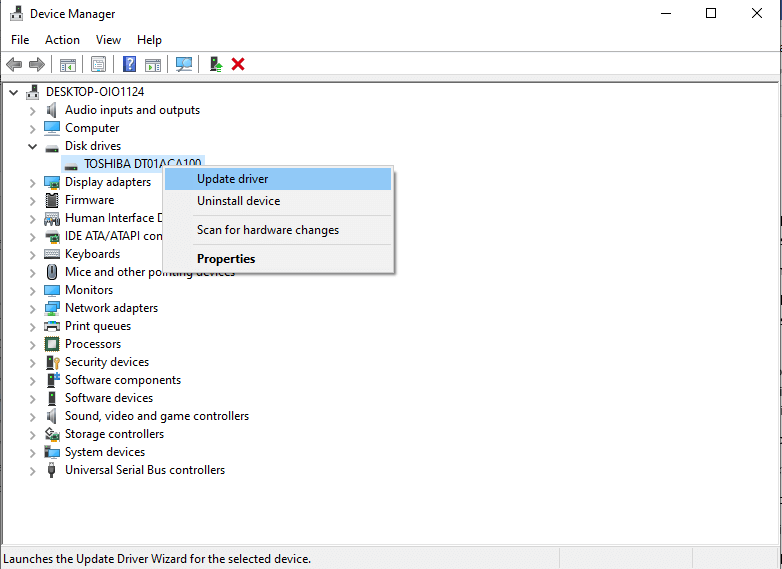Open the File menu

pyautogui.click(x=20, y=40)
